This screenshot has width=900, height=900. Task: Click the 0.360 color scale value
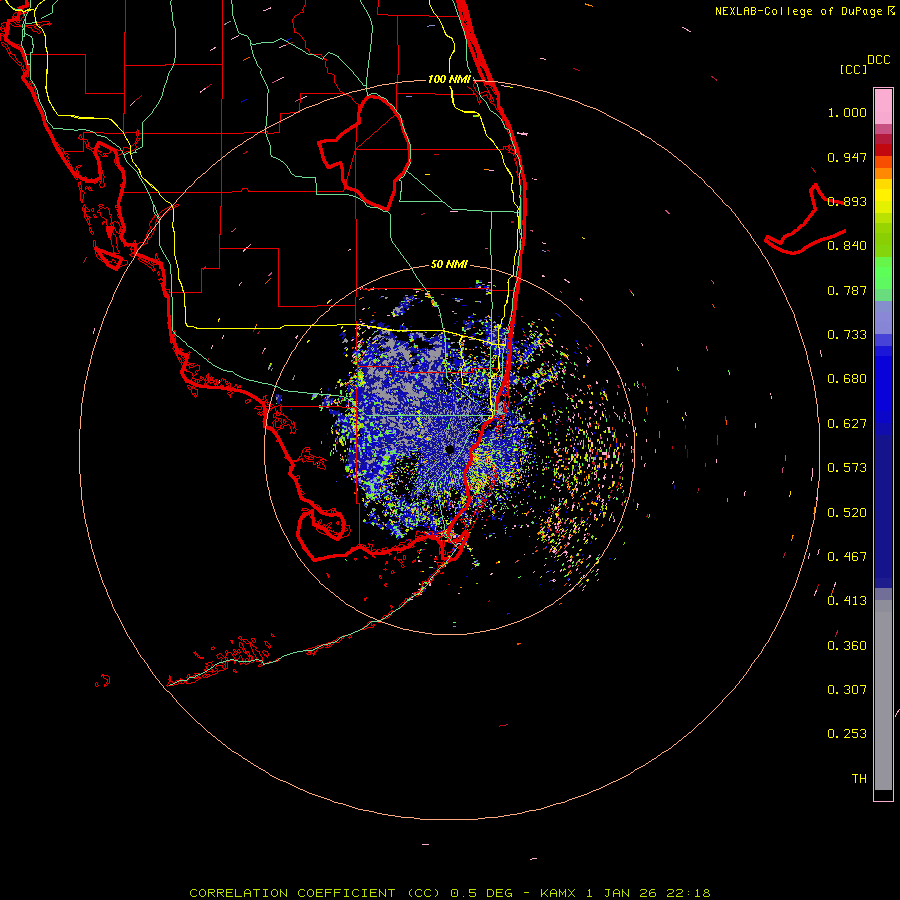(847, 646)
